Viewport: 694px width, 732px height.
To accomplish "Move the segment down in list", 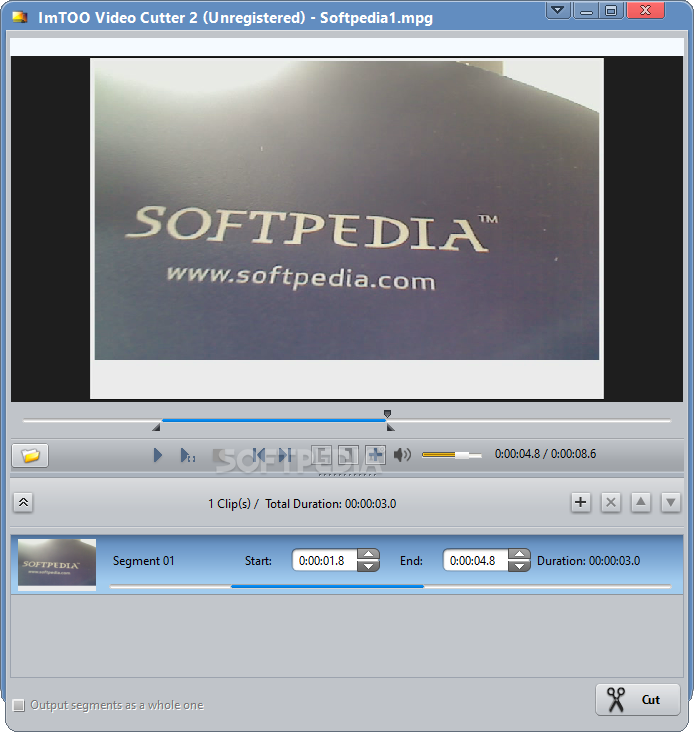I will tap(671, 502).
